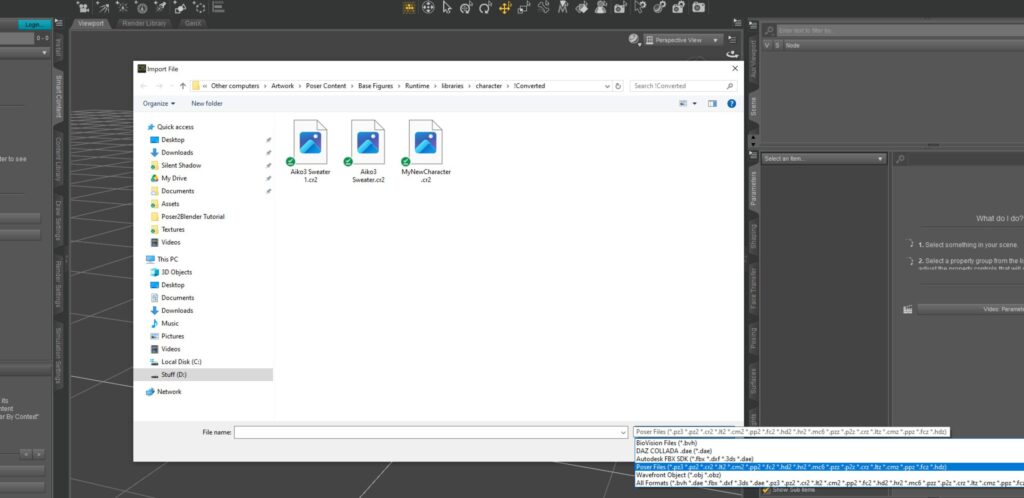This screenshot has height=498, width=1024.
Task: Select Local Disk (C:) in sidebar
Action: click(181, 362)
